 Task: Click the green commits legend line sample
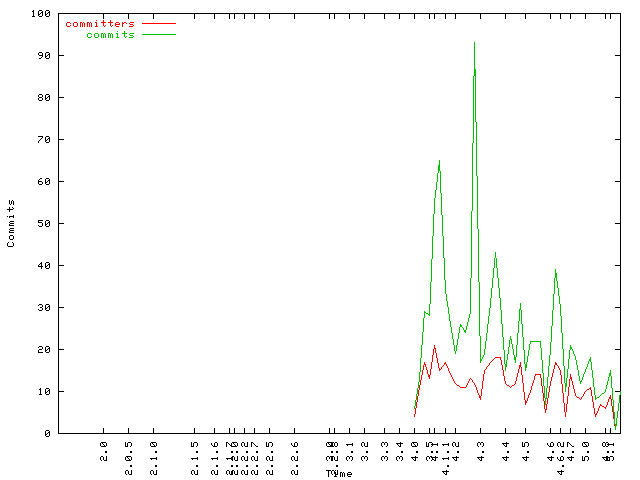coord(159,34)
